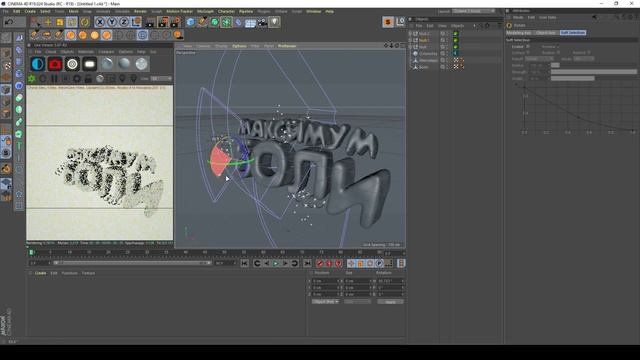The width and height of the screenshot is (640, 360).
Task: Click the Strength slider bar
Action: click(x=593, y=72)
